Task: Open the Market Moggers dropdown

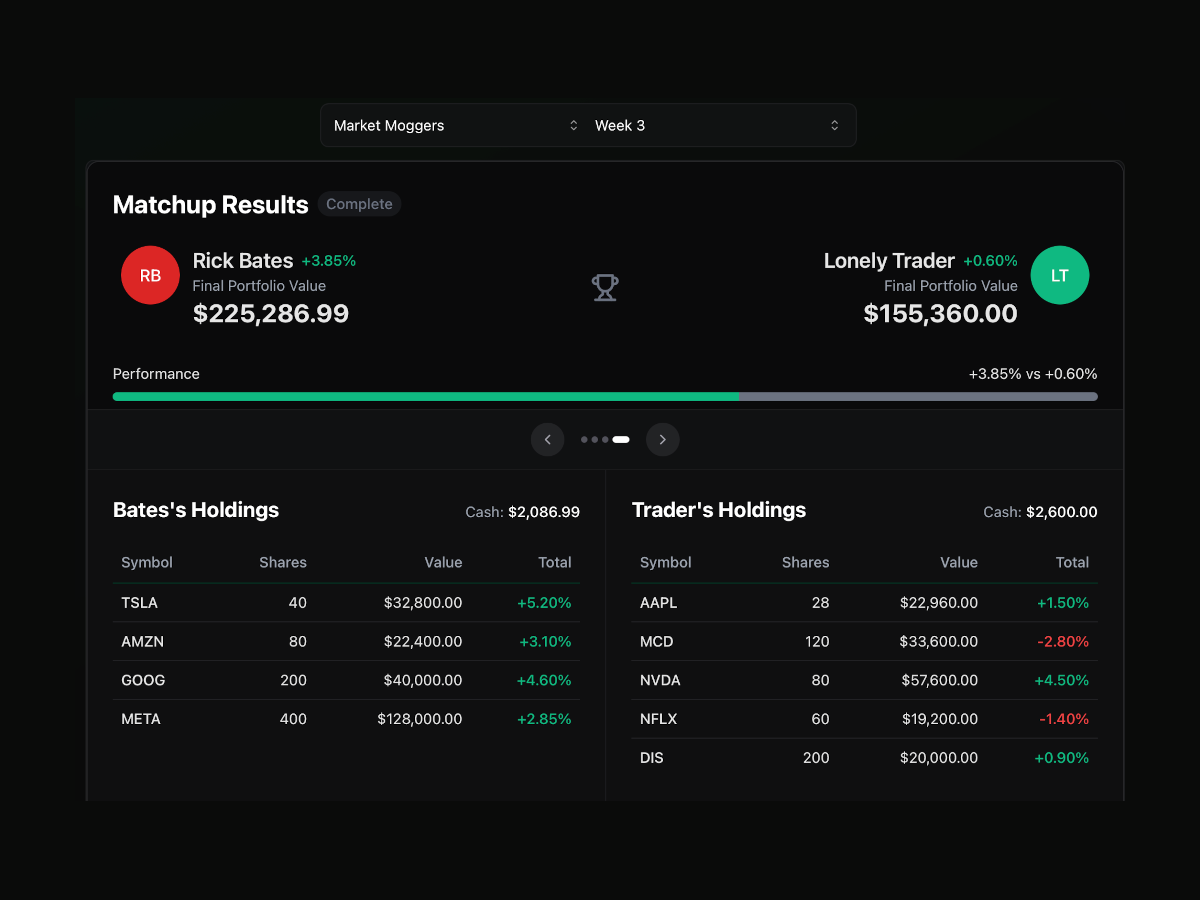Action: point(450,125)
